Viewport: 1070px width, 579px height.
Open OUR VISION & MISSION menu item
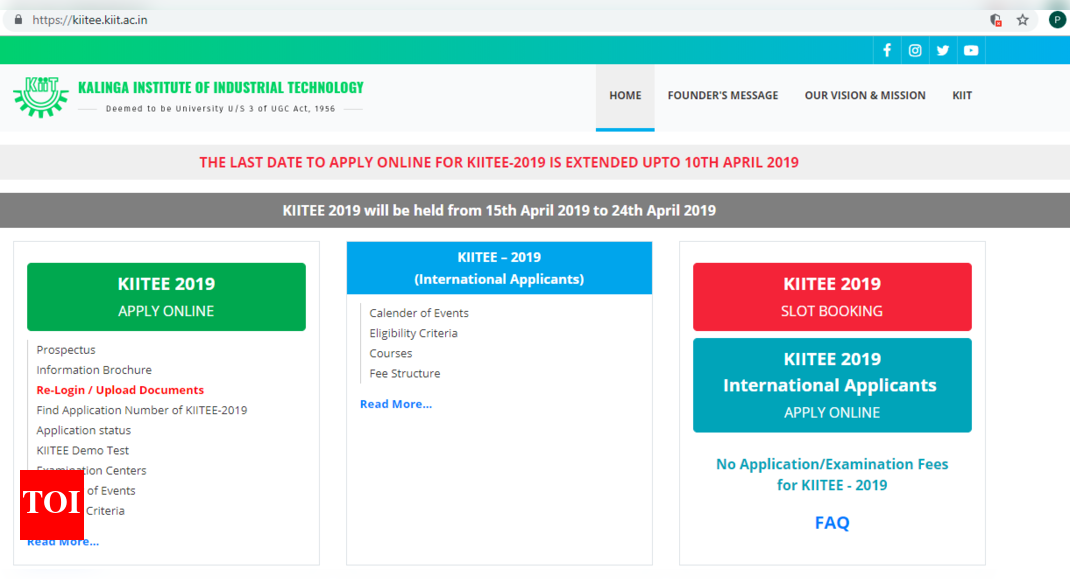865,96
